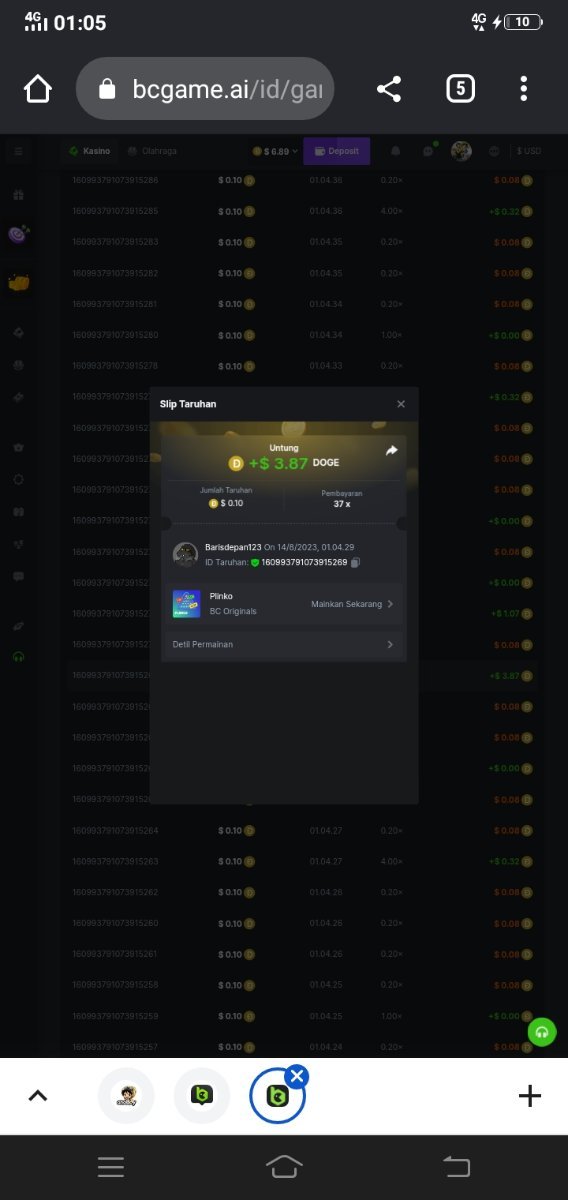Copy the bet ID with copy icon

click(x=356, y=562)
